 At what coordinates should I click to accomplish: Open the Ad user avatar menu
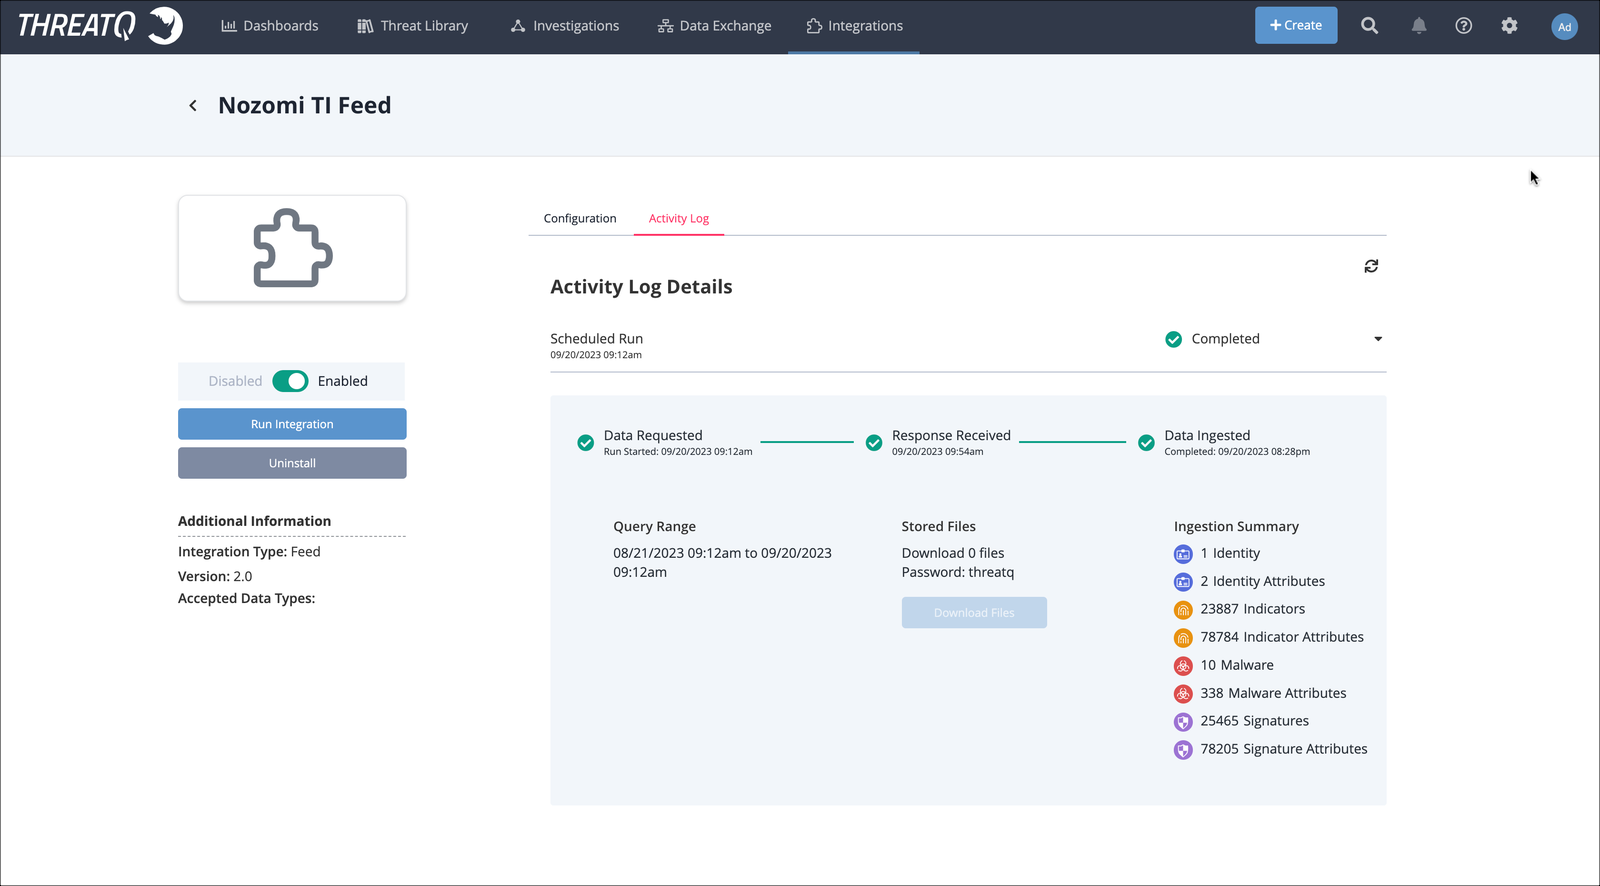(1564, 26)
